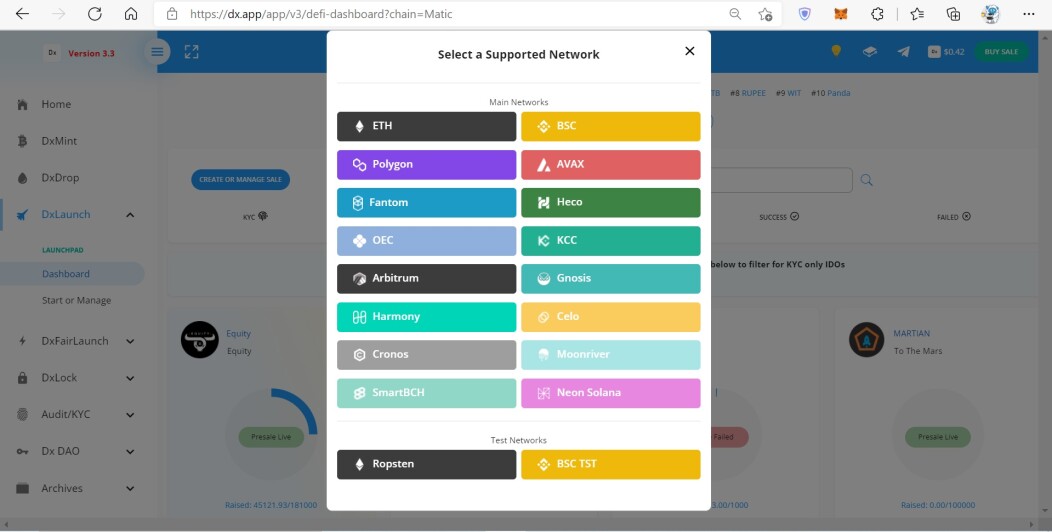The image size is (1052, 532).
Task: Open DxMint in the sidebar
Action: 59,141
